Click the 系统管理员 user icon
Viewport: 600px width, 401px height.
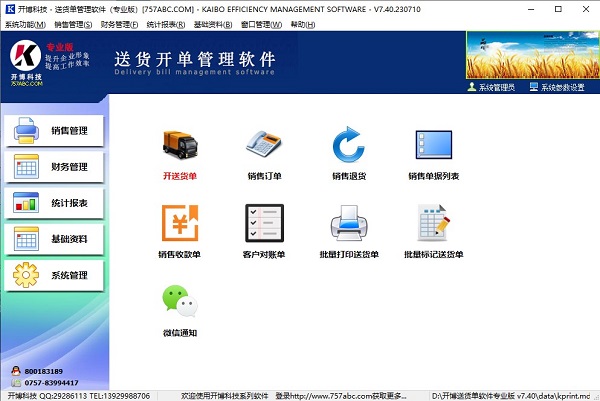(471, 87)
